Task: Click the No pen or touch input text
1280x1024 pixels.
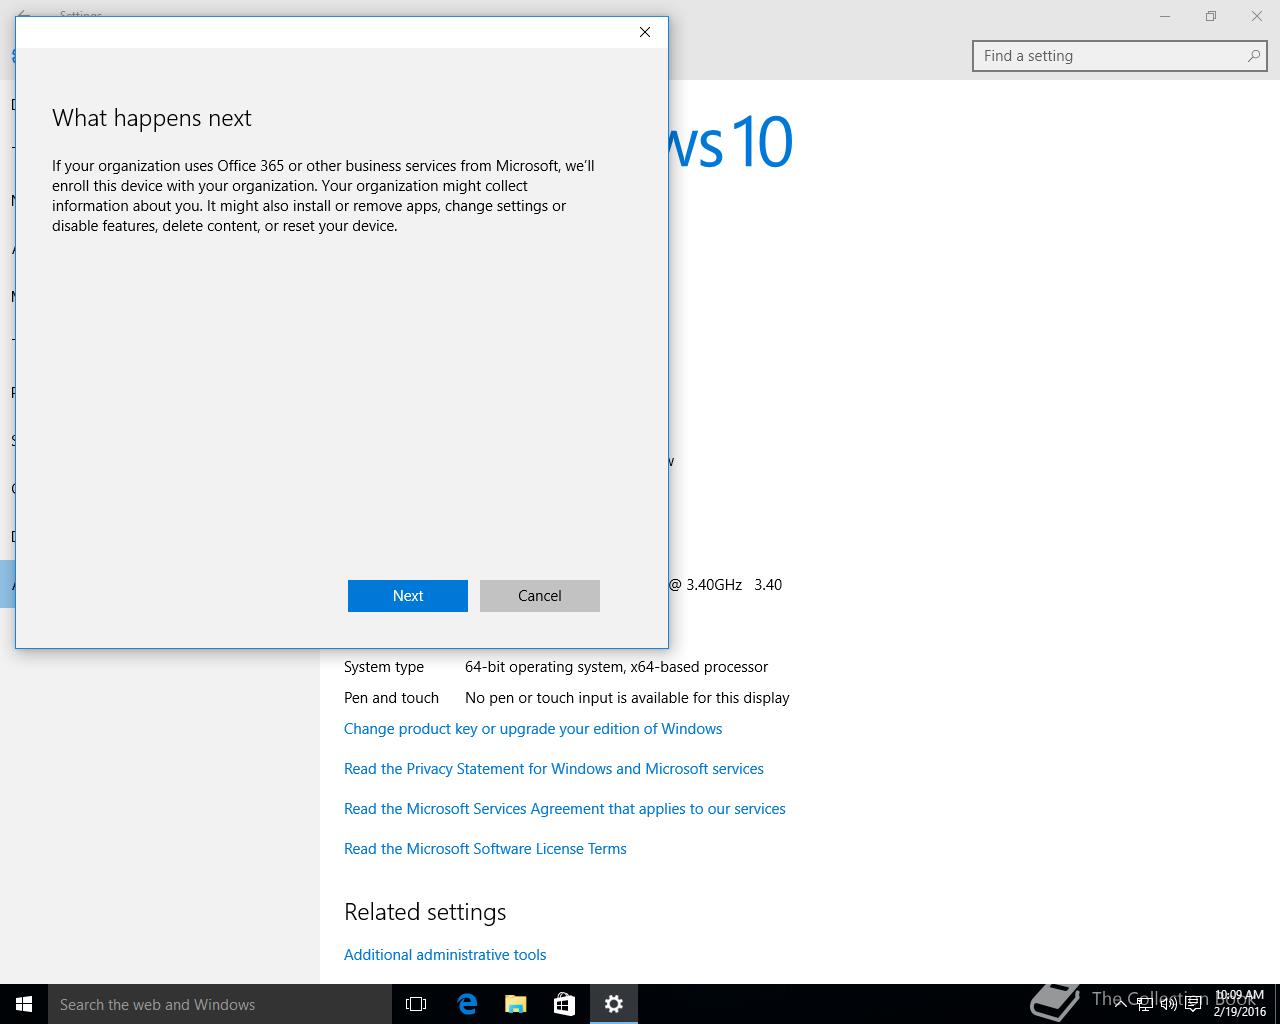Action: click(x=627, y=698)
